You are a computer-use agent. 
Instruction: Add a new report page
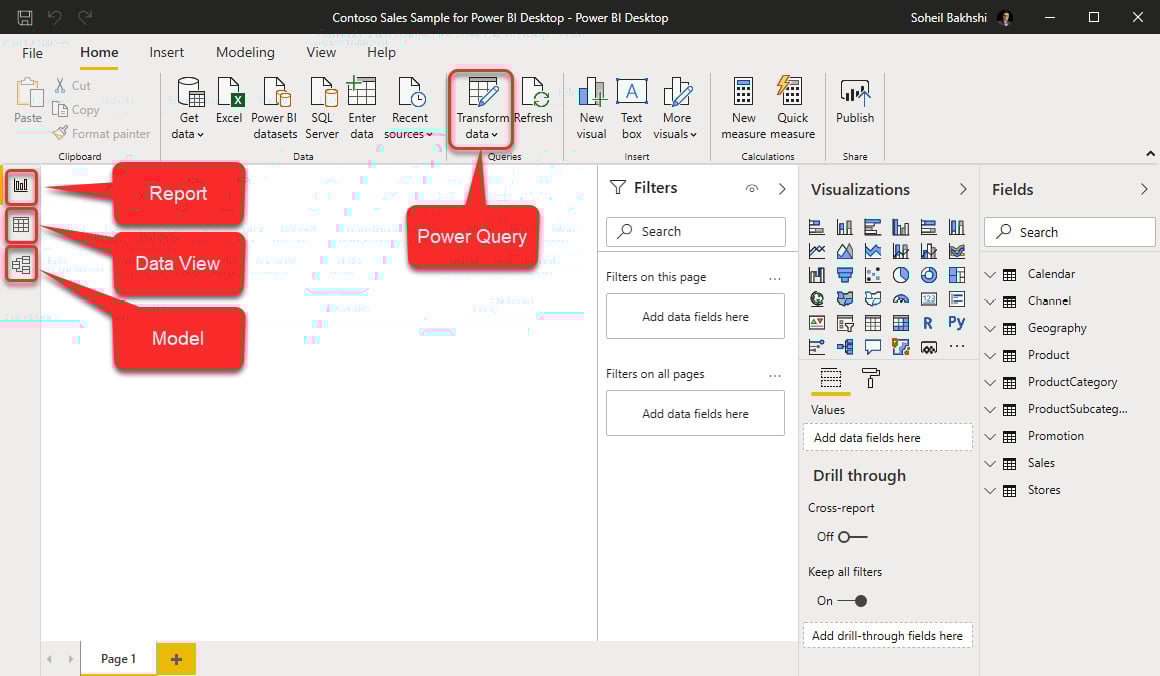176,659
